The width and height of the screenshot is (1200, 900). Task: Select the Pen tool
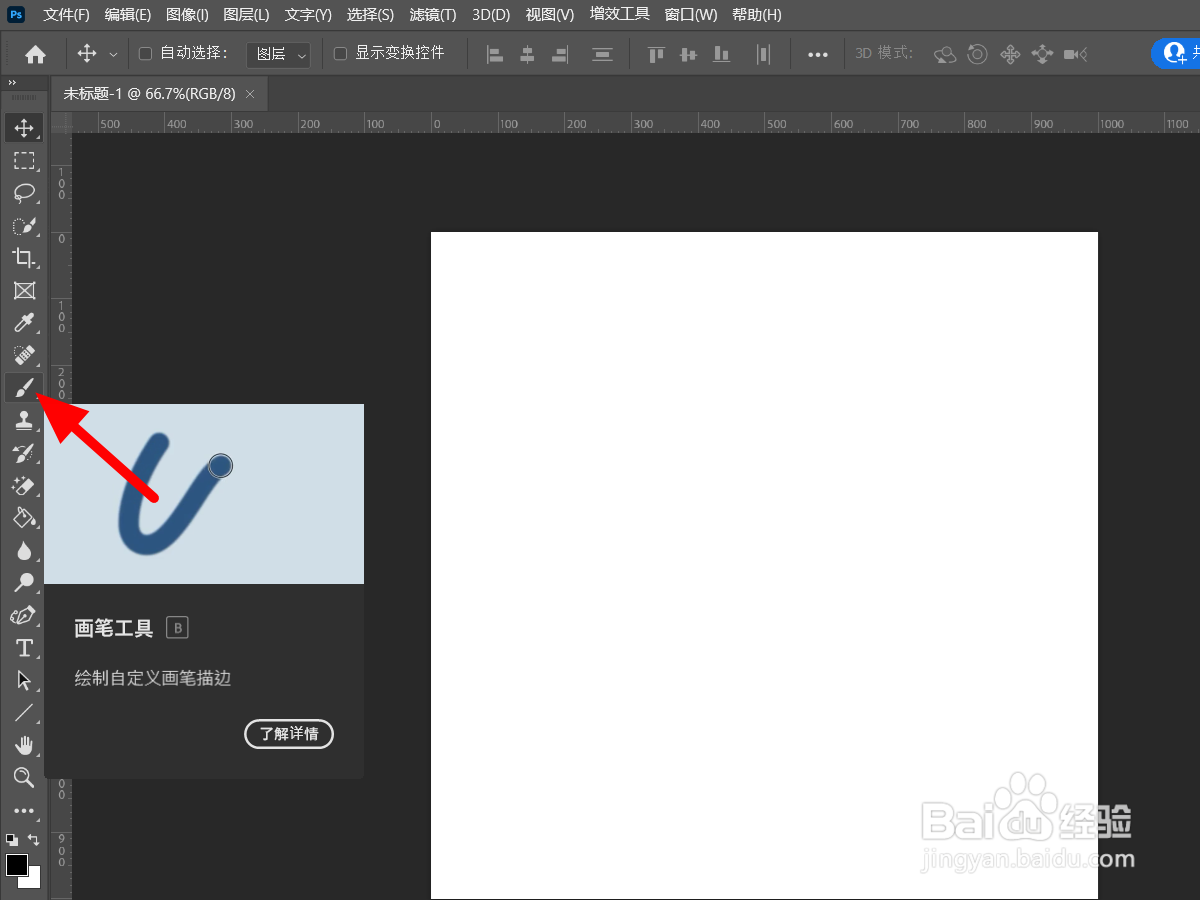pyautogui.click(x=24, y=615)
